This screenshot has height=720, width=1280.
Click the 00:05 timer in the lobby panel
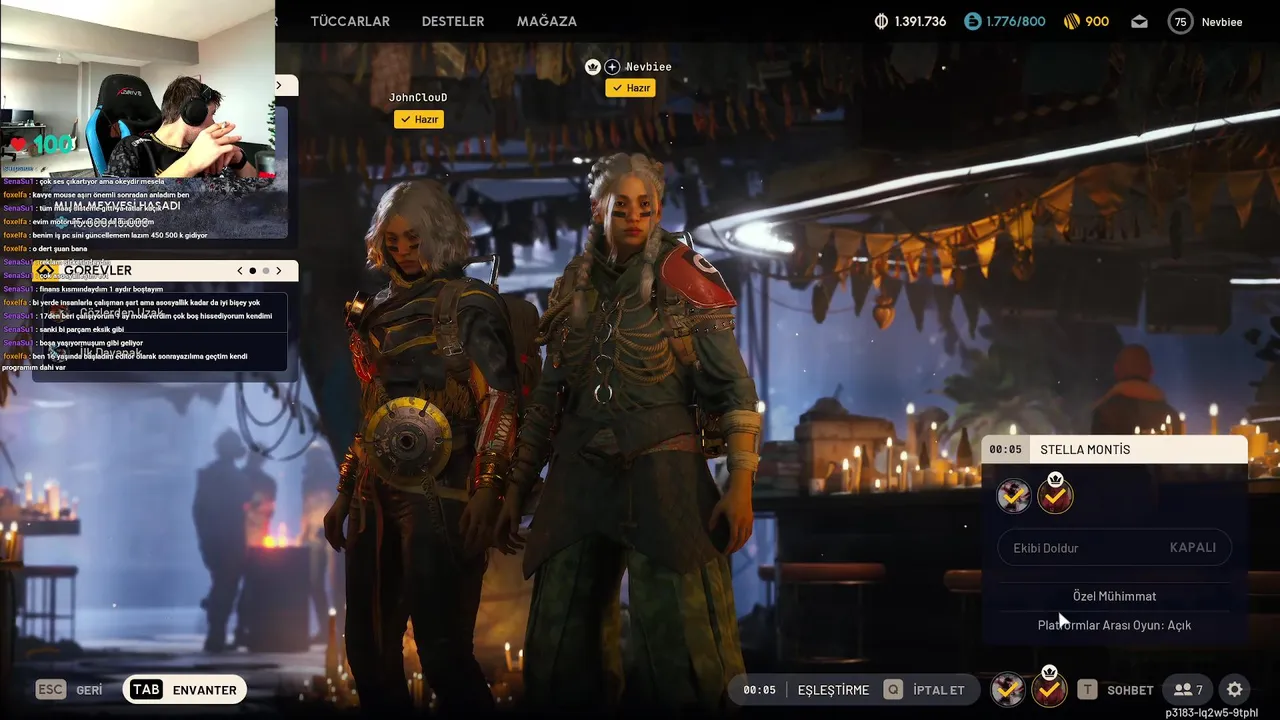[x=1005, y=450]
